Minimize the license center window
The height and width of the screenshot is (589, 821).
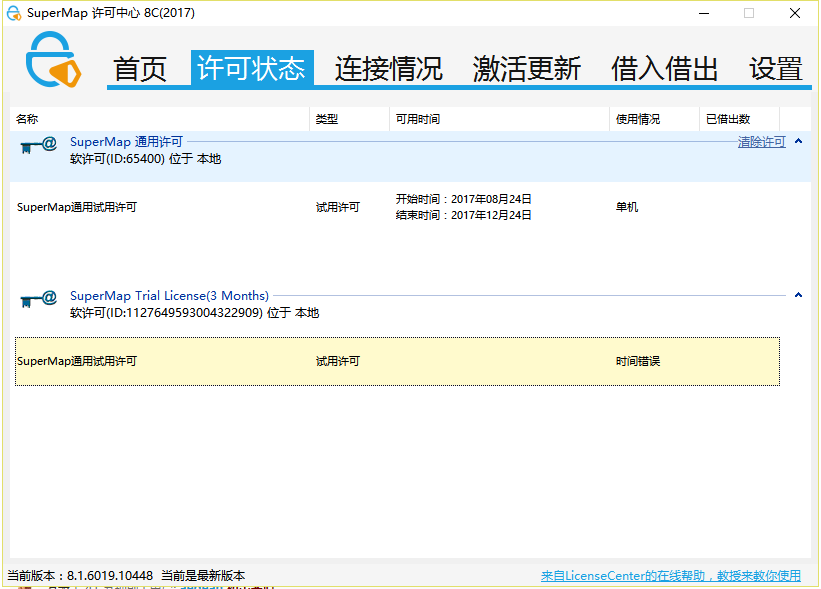tap(704, 13)
